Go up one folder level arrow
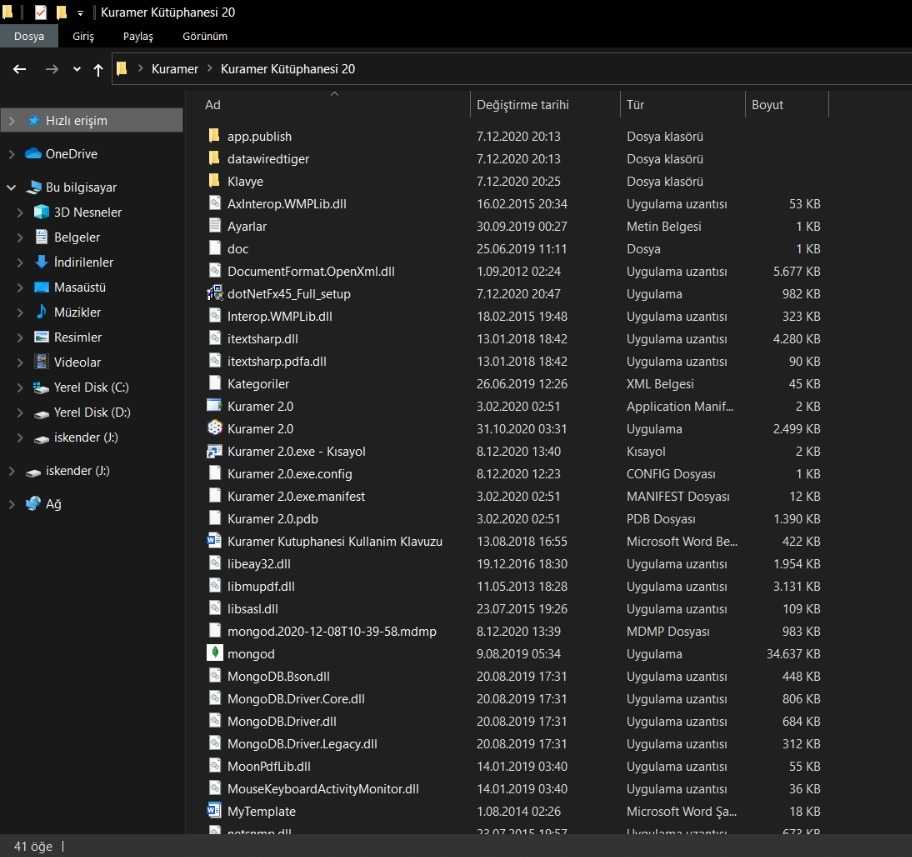The image size is (912, 857). [98, 70]
